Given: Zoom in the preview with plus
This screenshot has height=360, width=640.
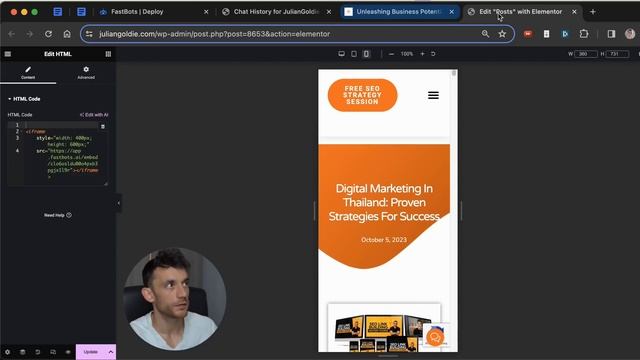Looking at the screenshot, I should pos(422,54).
